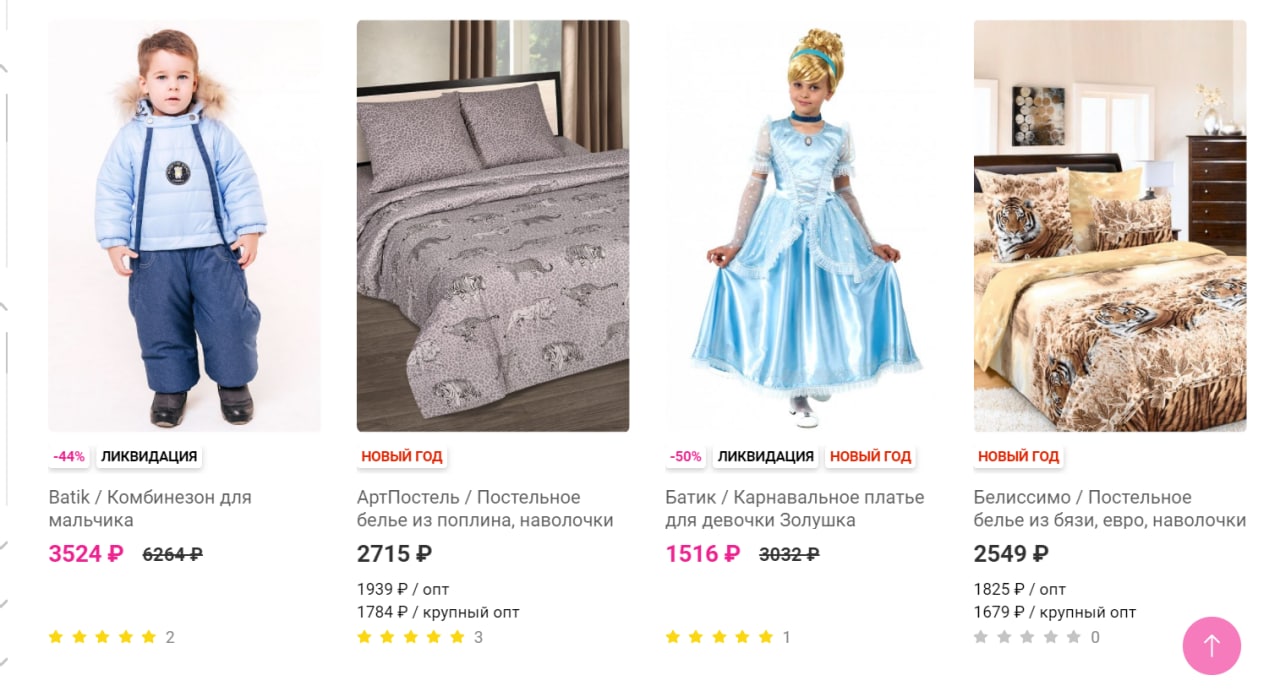Open the grey tiger bedding product image
This screenshot has width=1280, height=697.
[x=493, y=226]
